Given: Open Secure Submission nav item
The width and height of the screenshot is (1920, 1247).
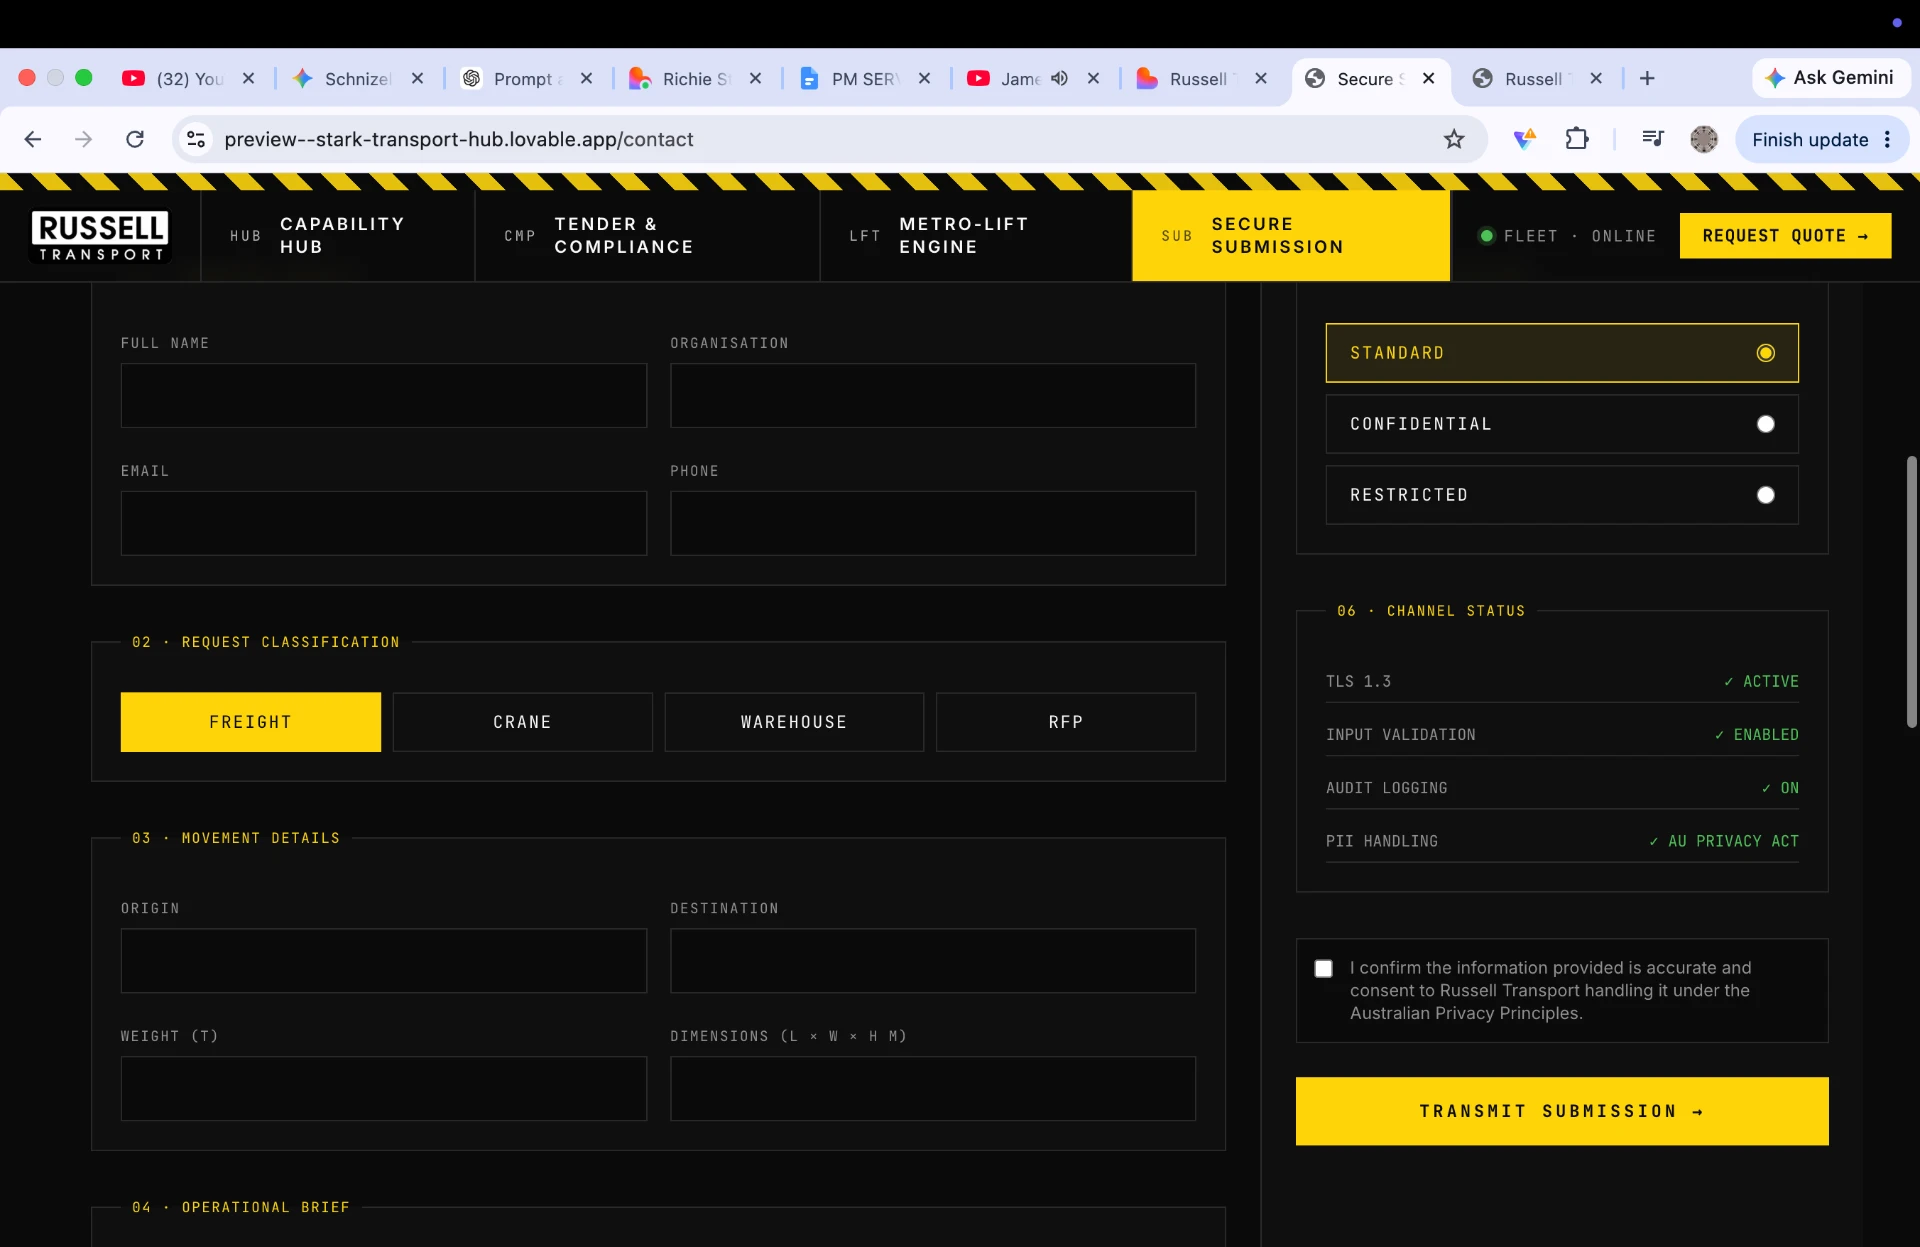Looking at the screenshot, I should (x=1291, y=236).
